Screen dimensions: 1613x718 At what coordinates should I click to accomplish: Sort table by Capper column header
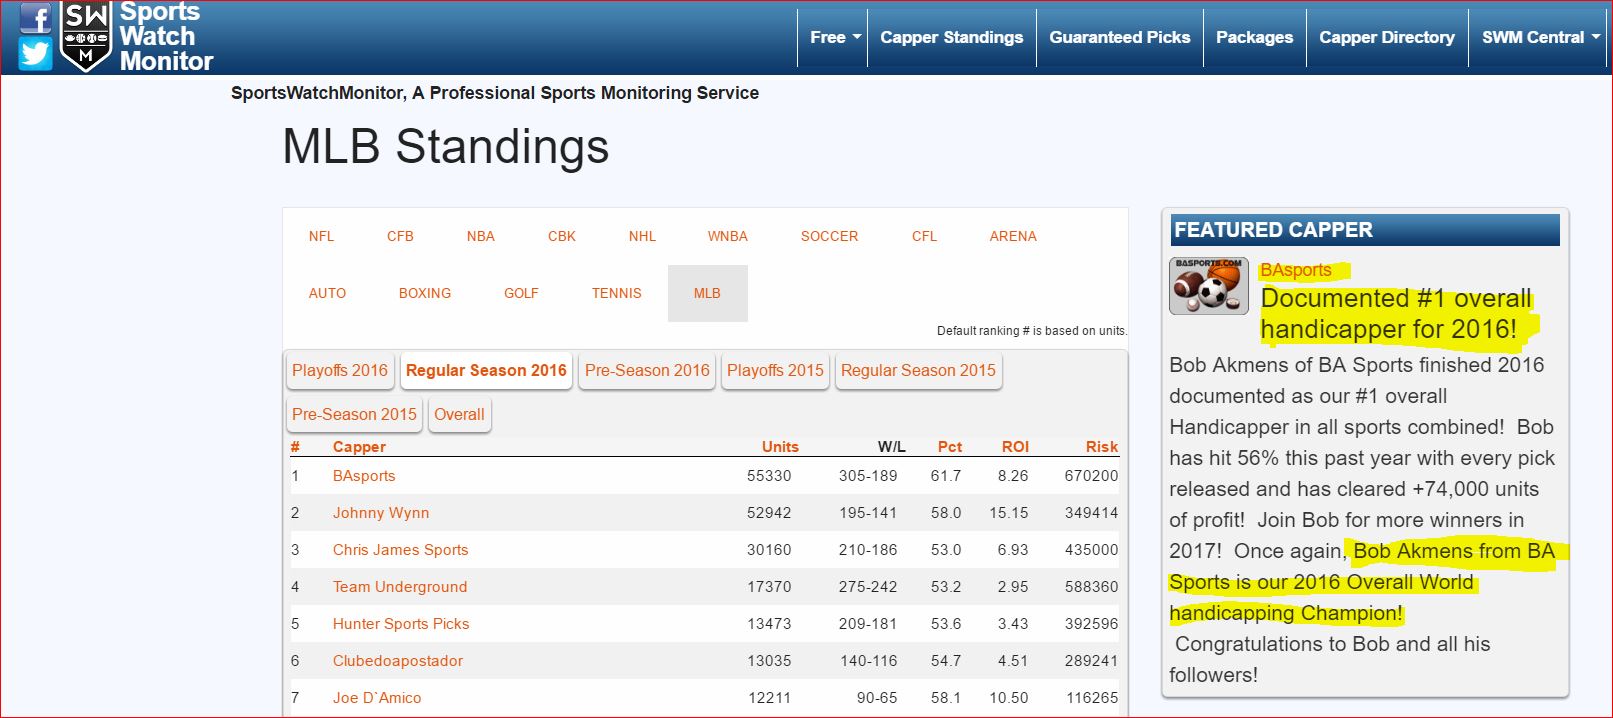coord(359,447)
